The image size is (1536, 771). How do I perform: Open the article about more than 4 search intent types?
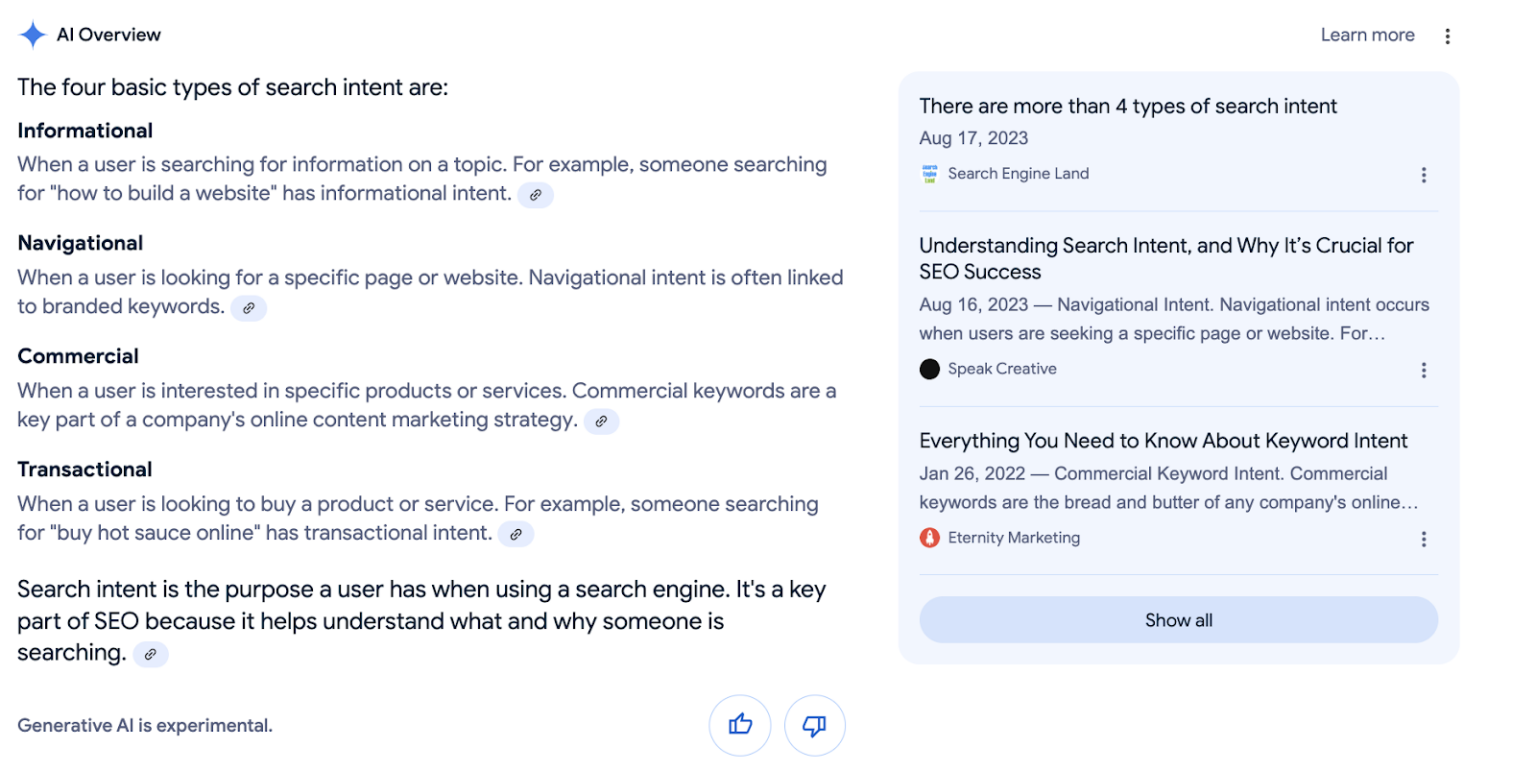[1128, 106]
